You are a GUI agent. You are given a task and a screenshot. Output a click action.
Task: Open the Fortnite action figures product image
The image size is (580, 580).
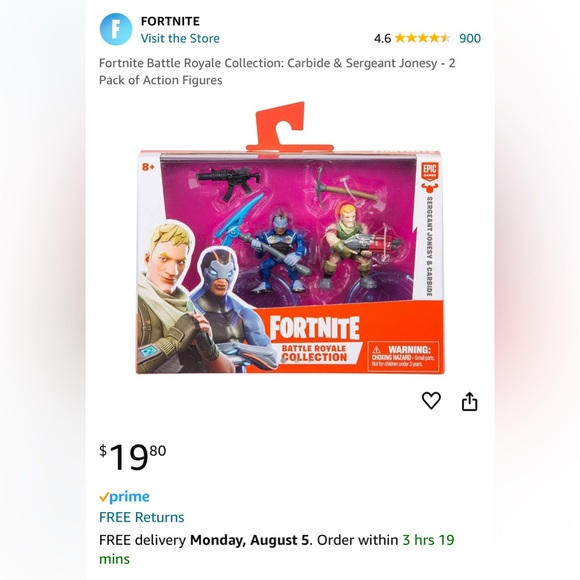[290, 238]
